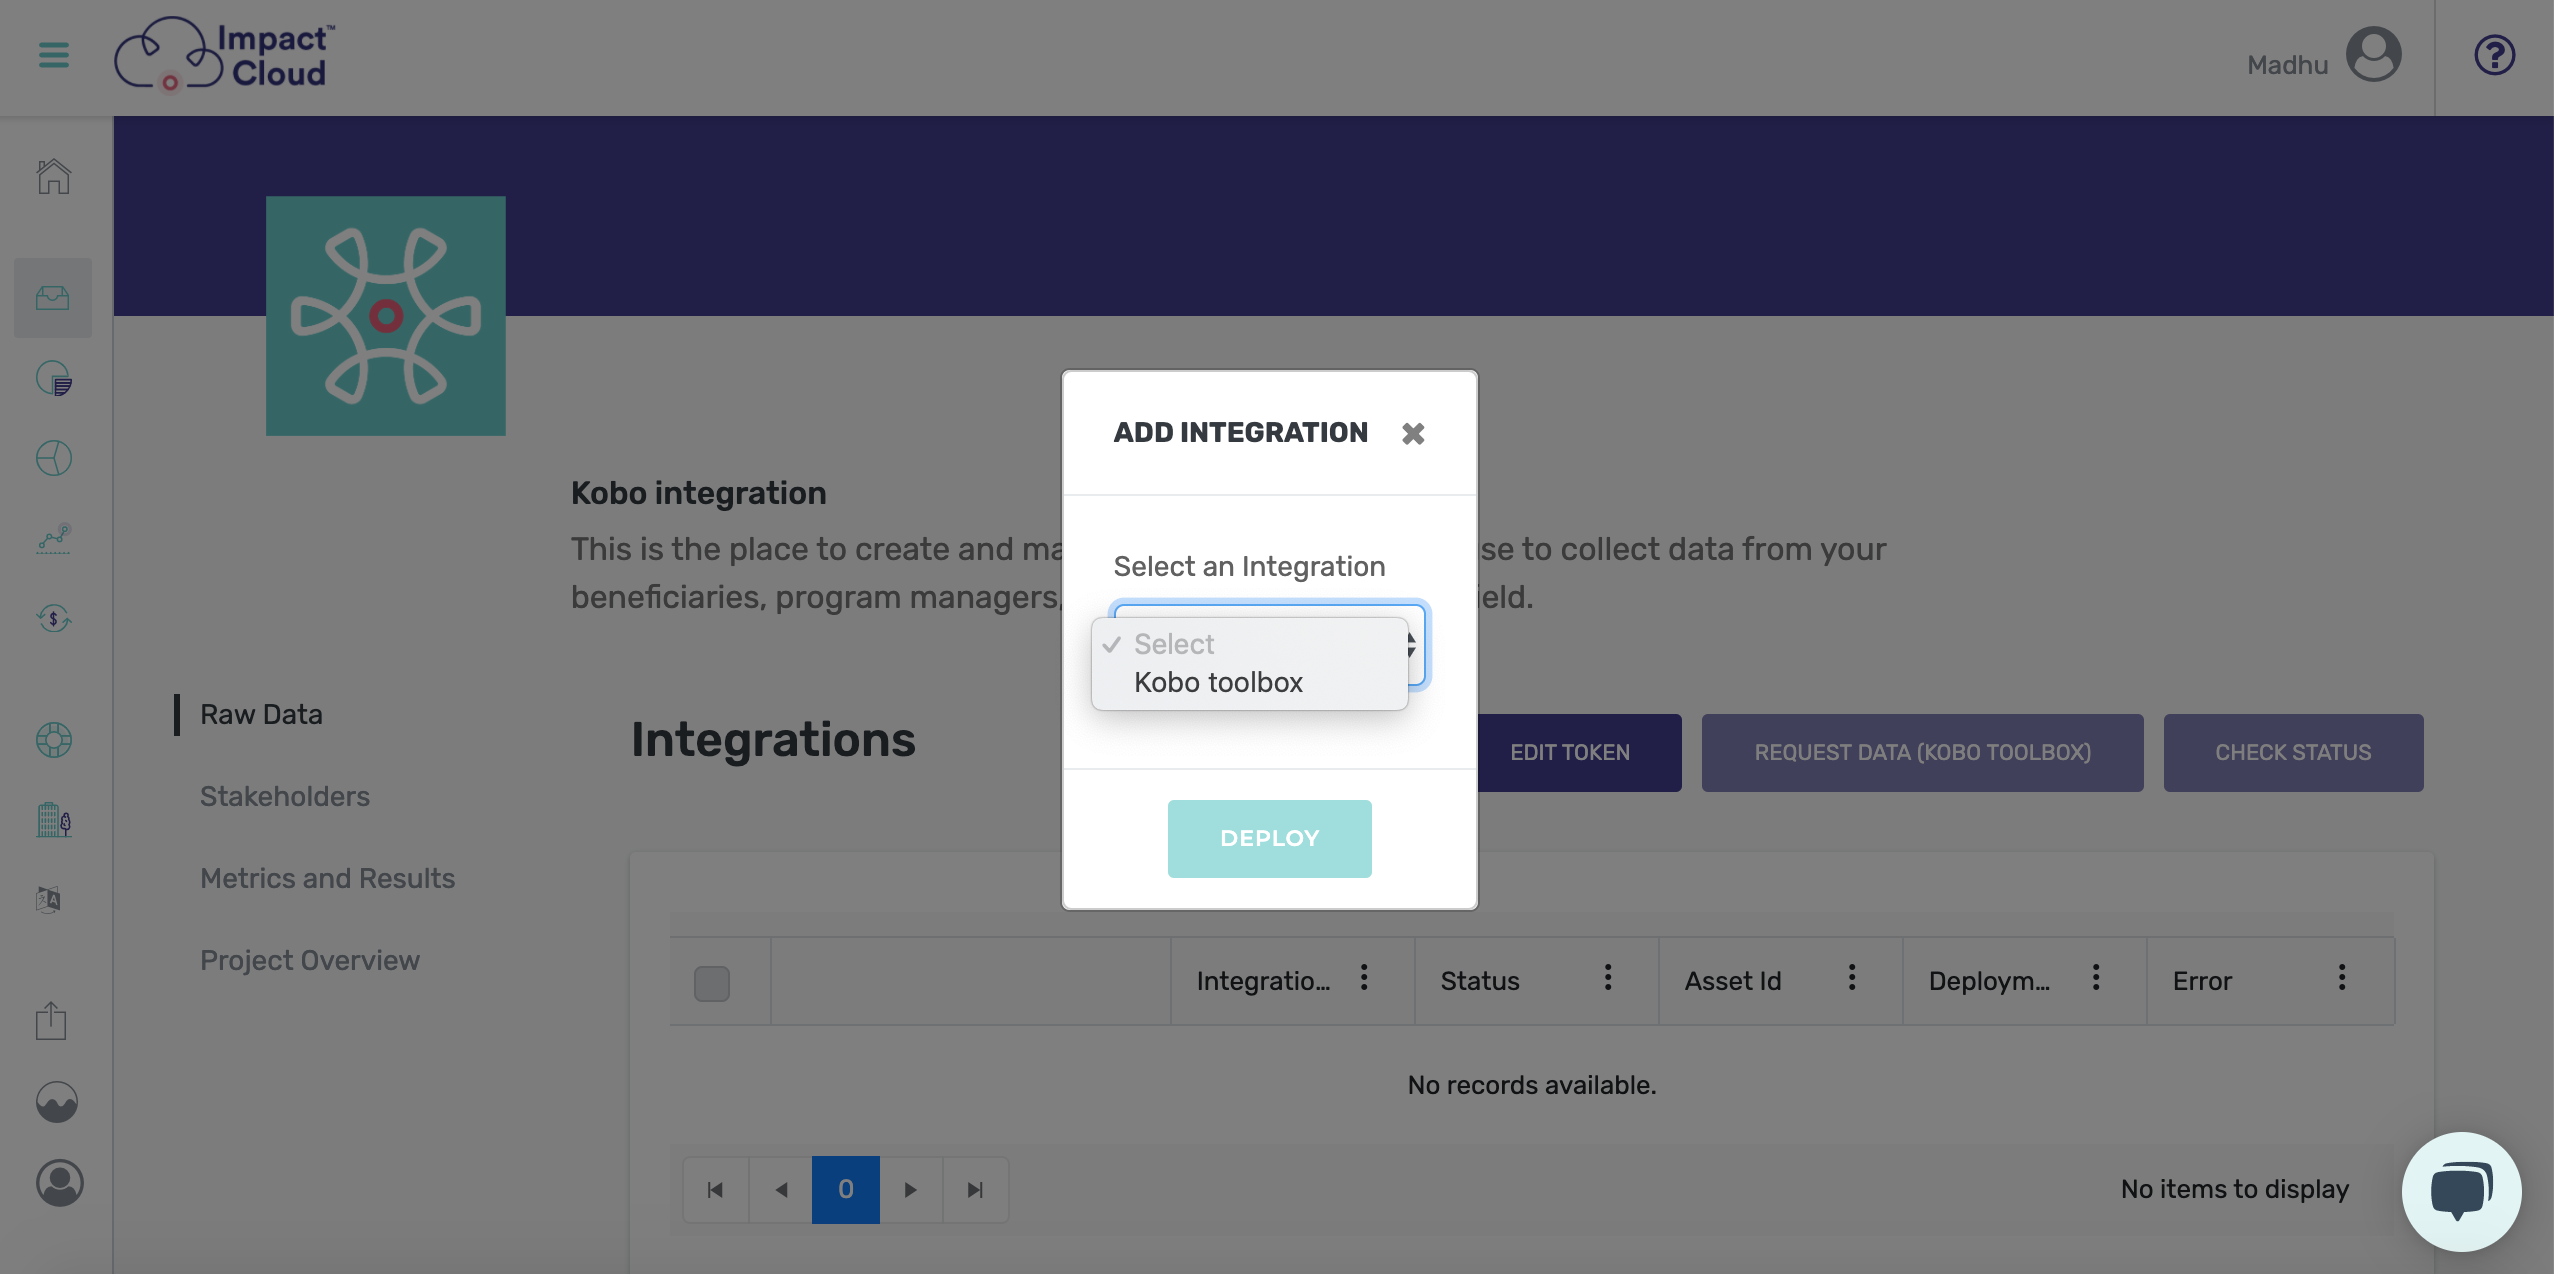Sort by the Error column header

point(2202,981)
